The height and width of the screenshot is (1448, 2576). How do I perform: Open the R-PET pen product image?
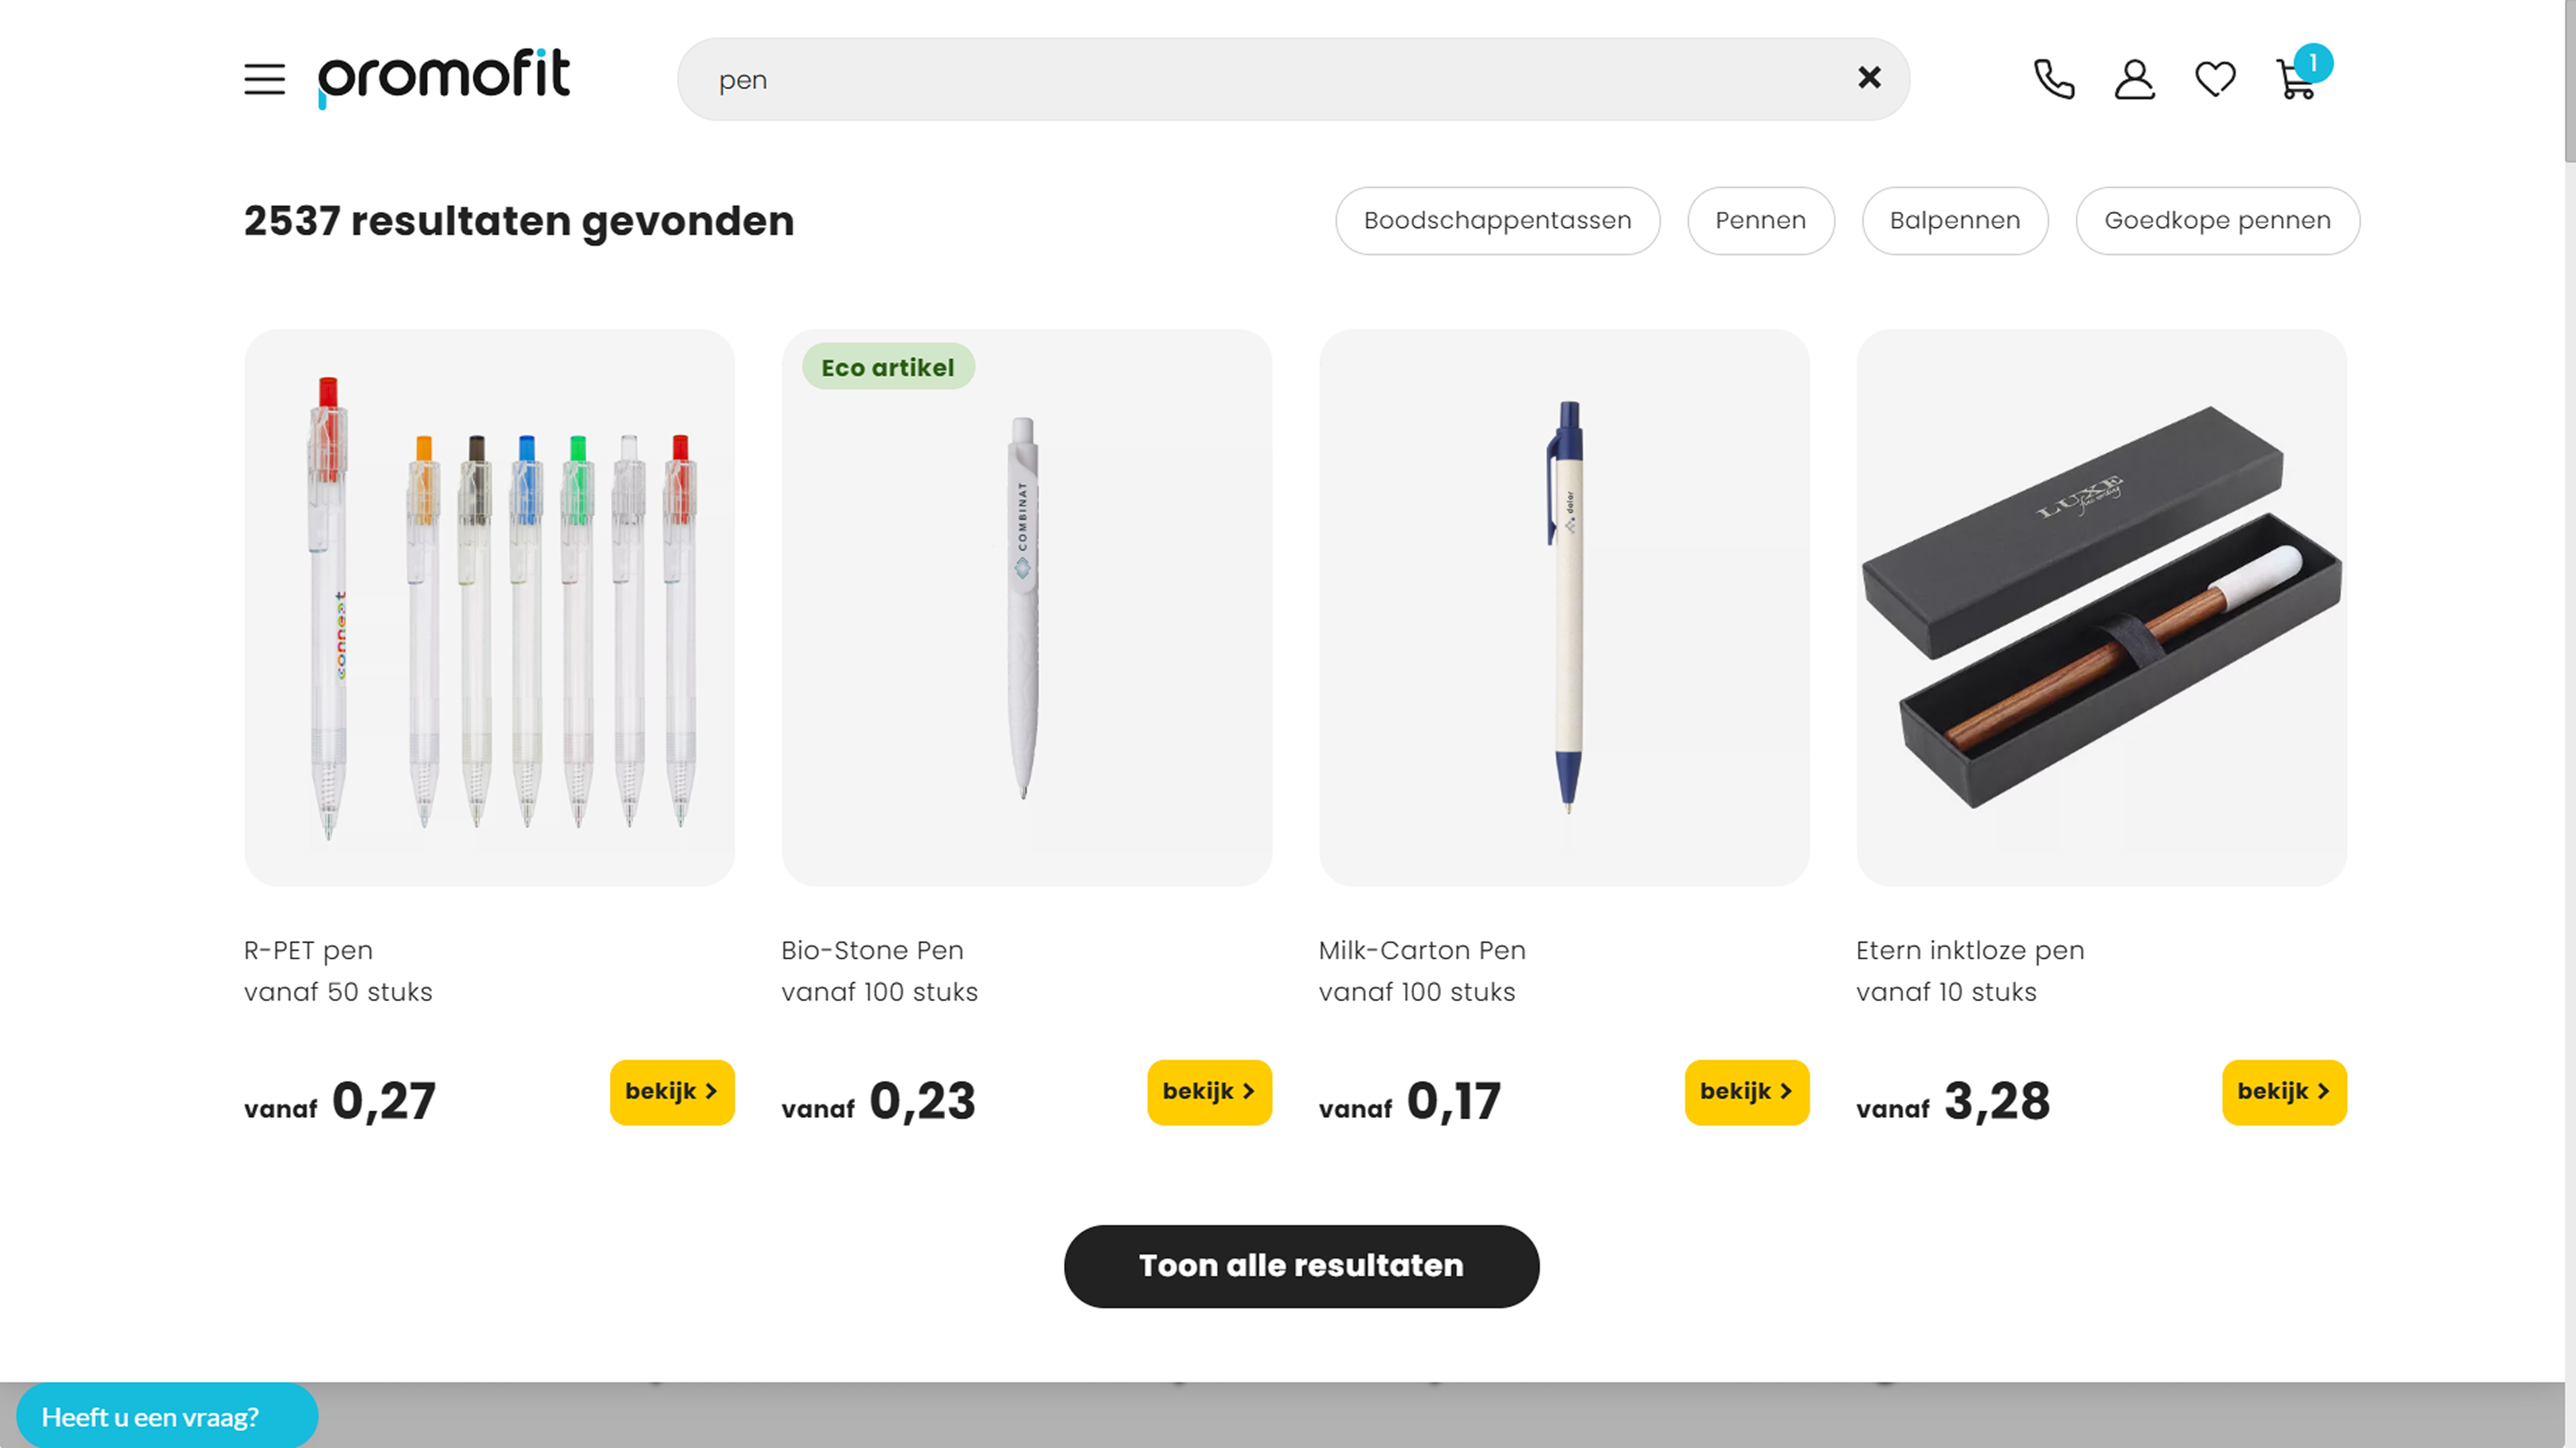[x=489, y=607]
